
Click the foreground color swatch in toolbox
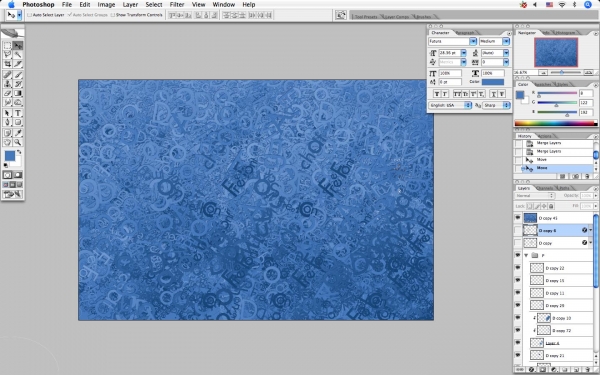(10, 156)
